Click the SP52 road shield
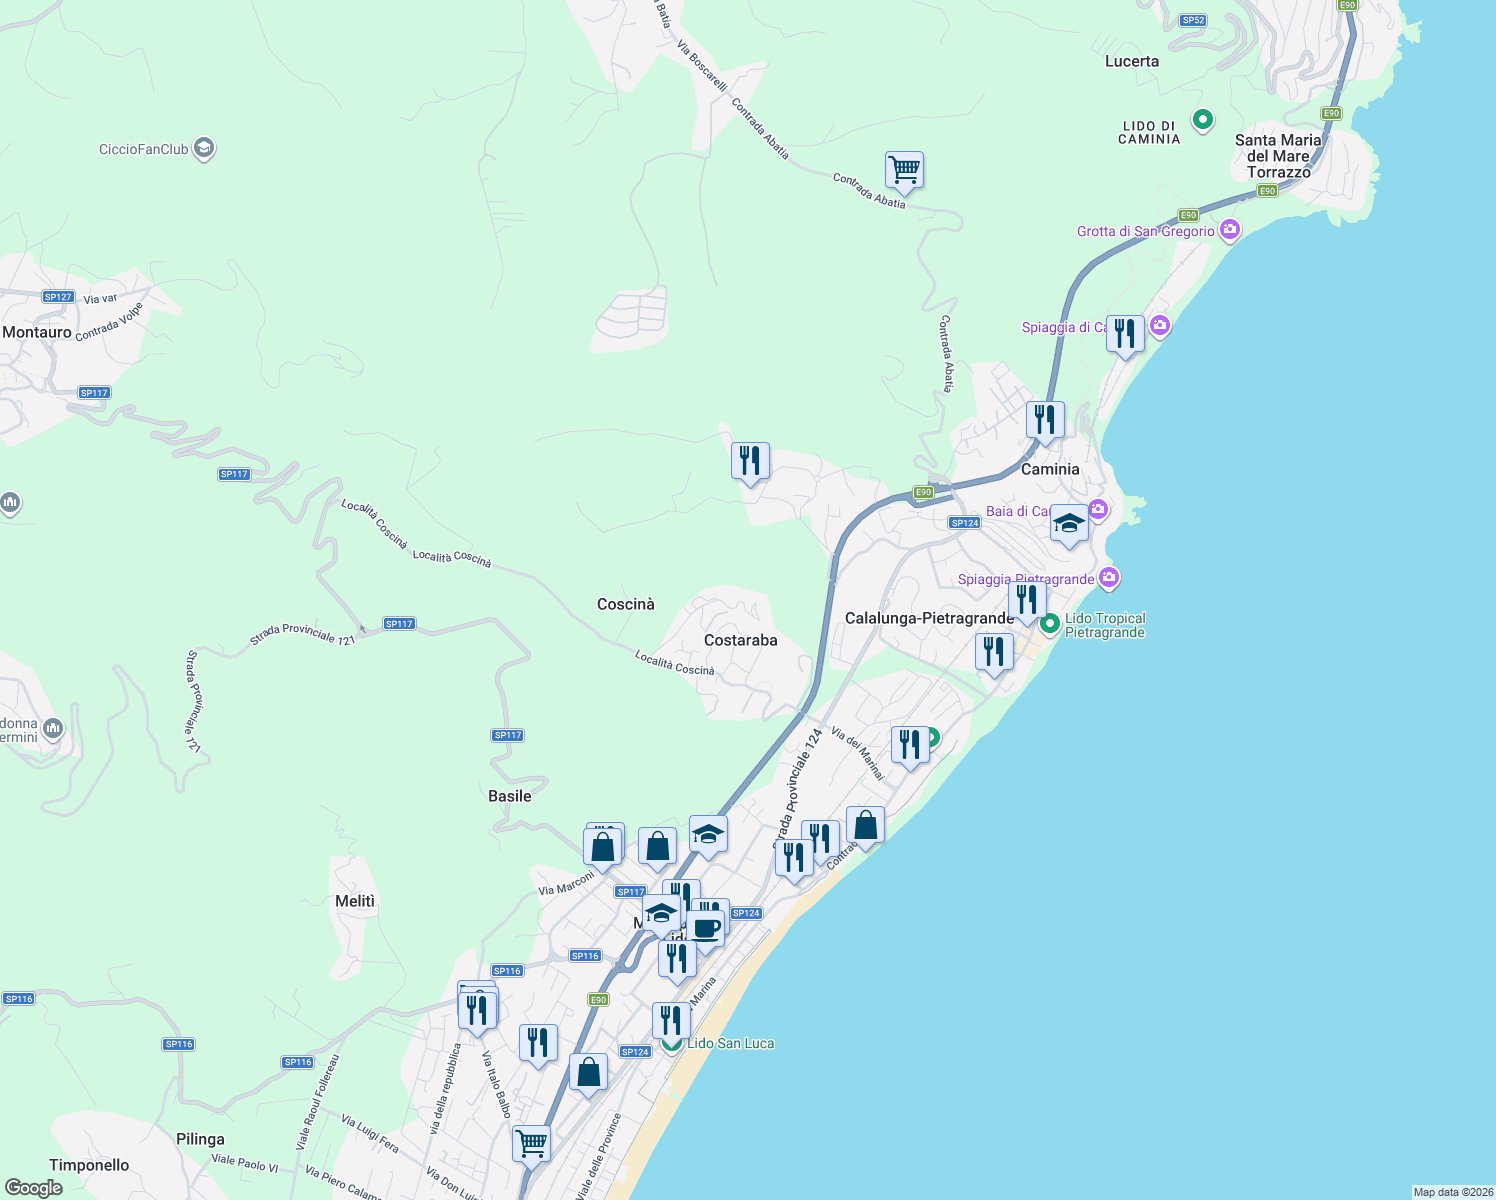The width and height of the screenshot is (1496, 1200). 1193,20
